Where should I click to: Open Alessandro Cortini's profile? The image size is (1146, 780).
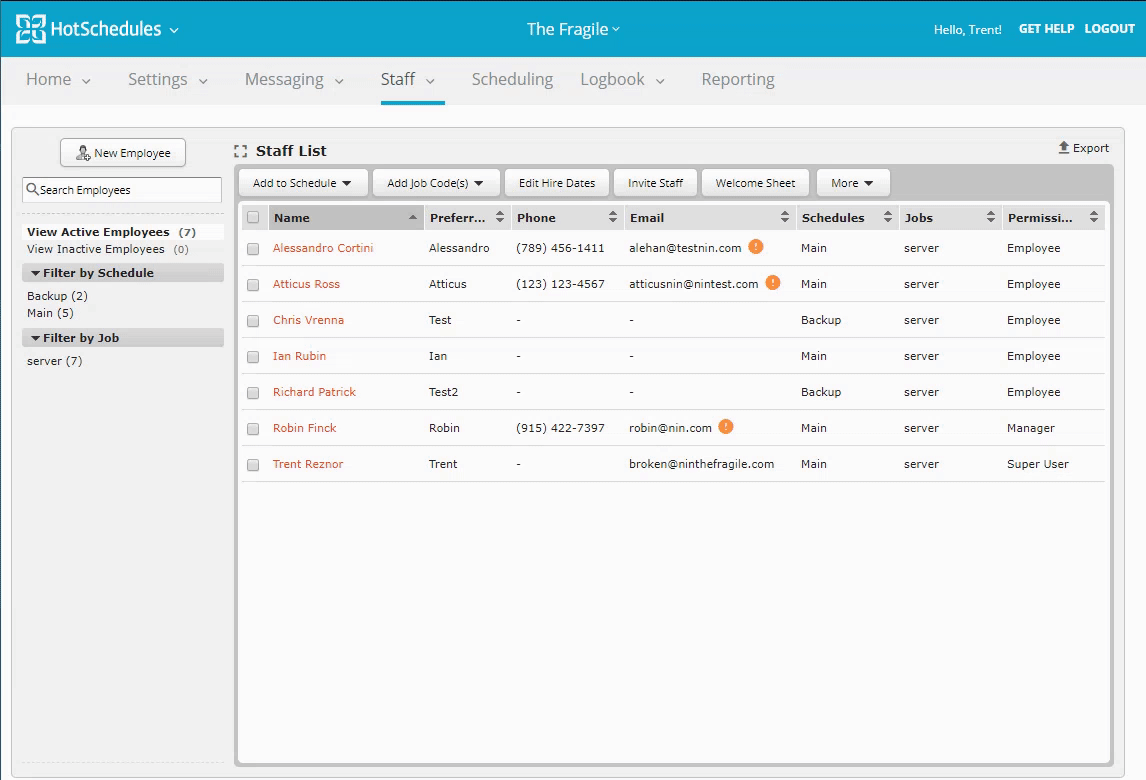point(323,248)
